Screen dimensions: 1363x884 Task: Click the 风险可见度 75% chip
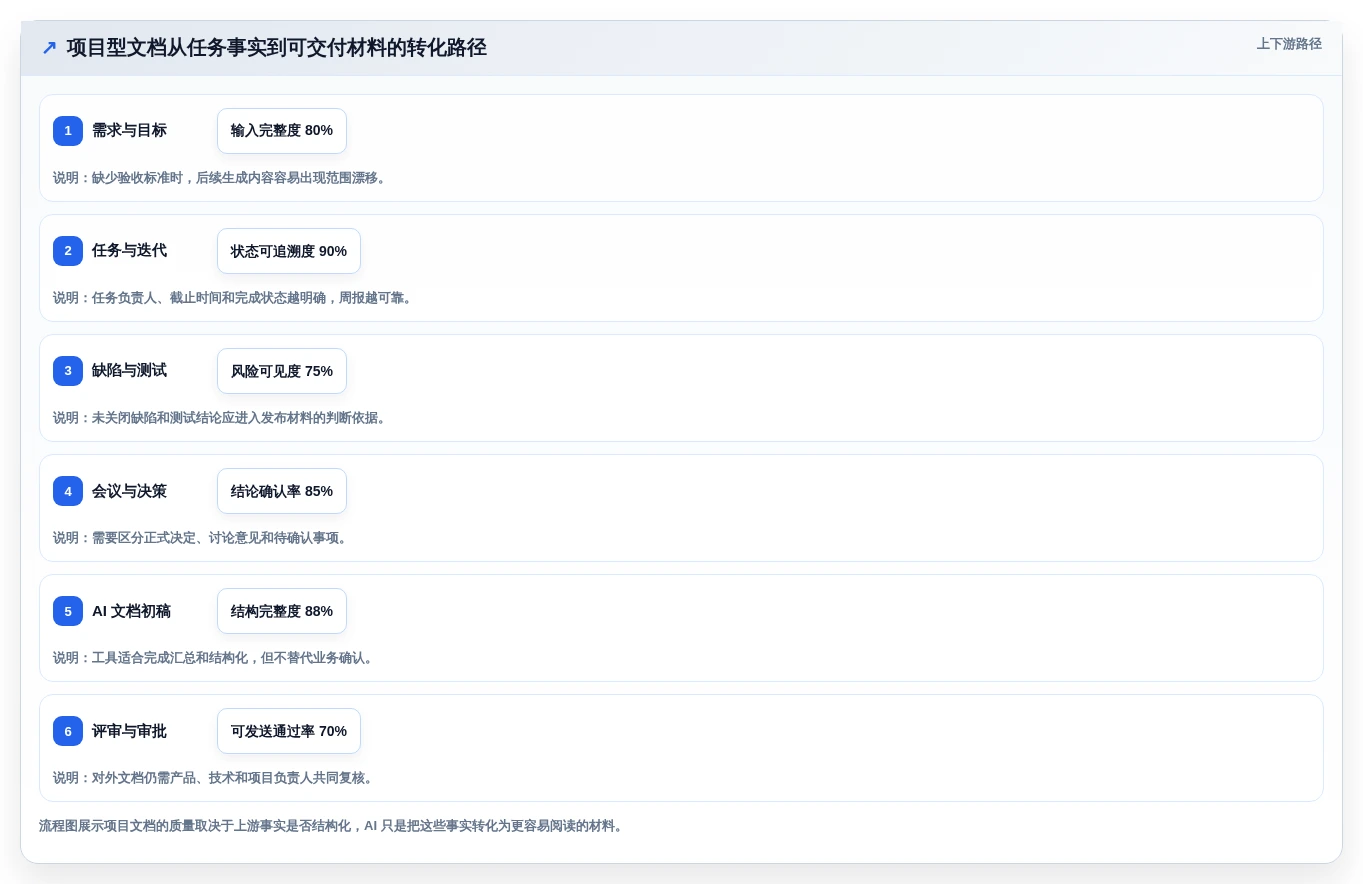[x=282, y=371]
